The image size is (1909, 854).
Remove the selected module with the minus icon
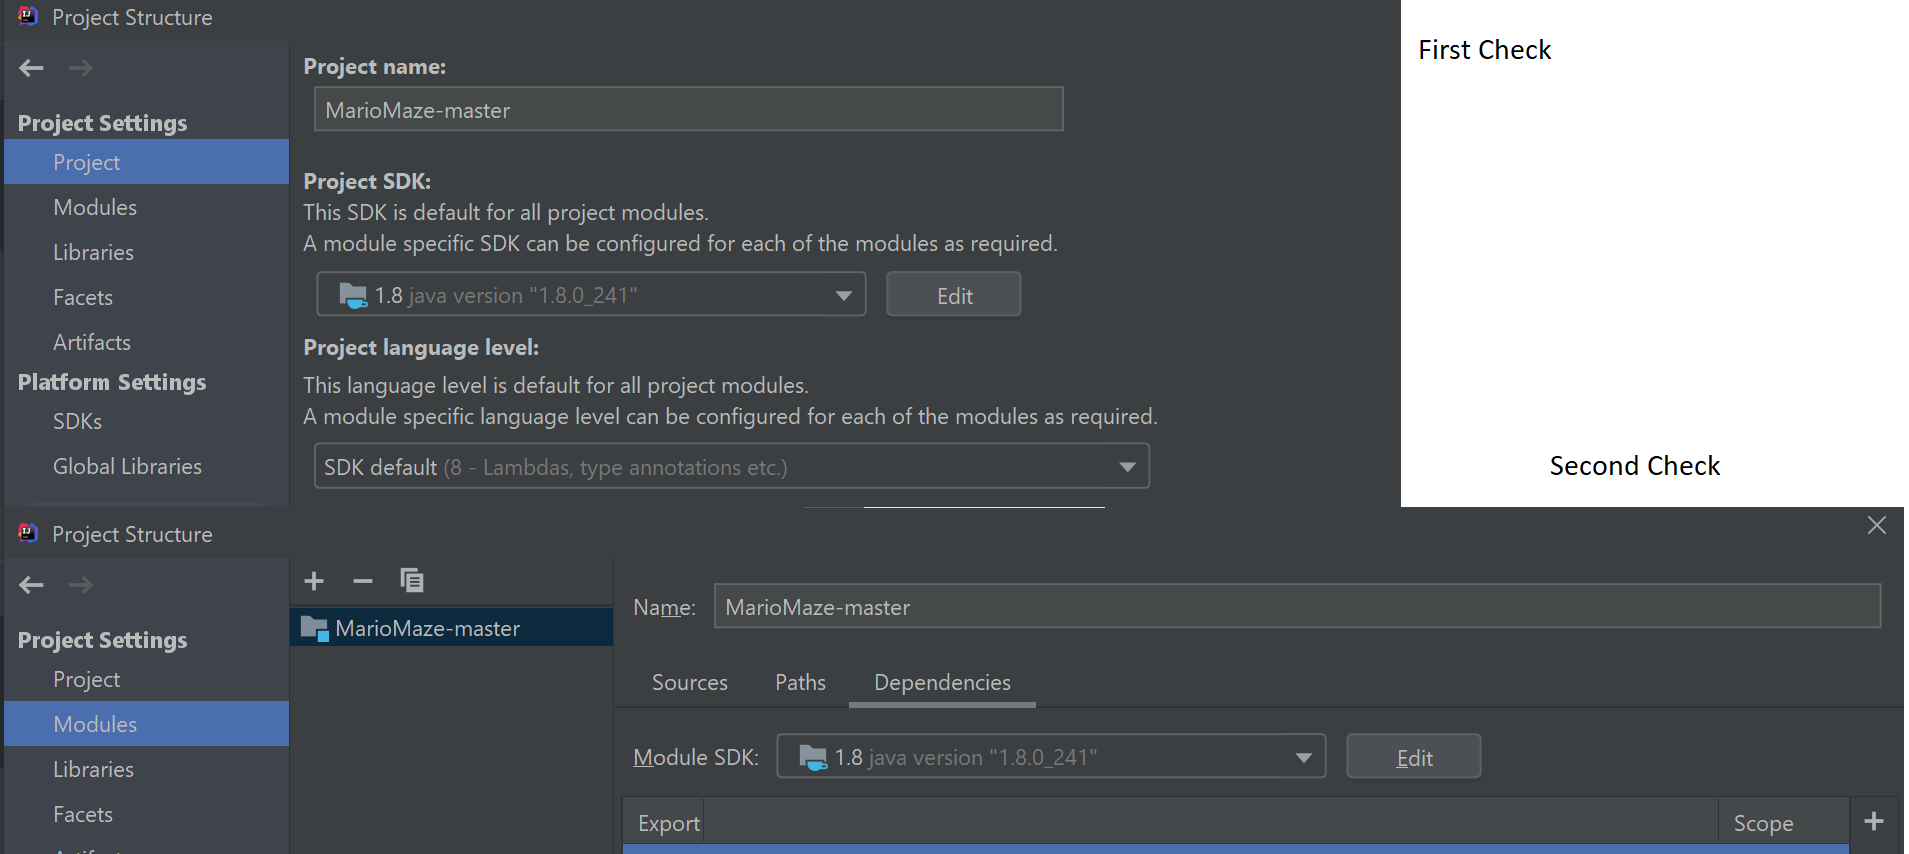pyautogui.click(x=363, y=581)
